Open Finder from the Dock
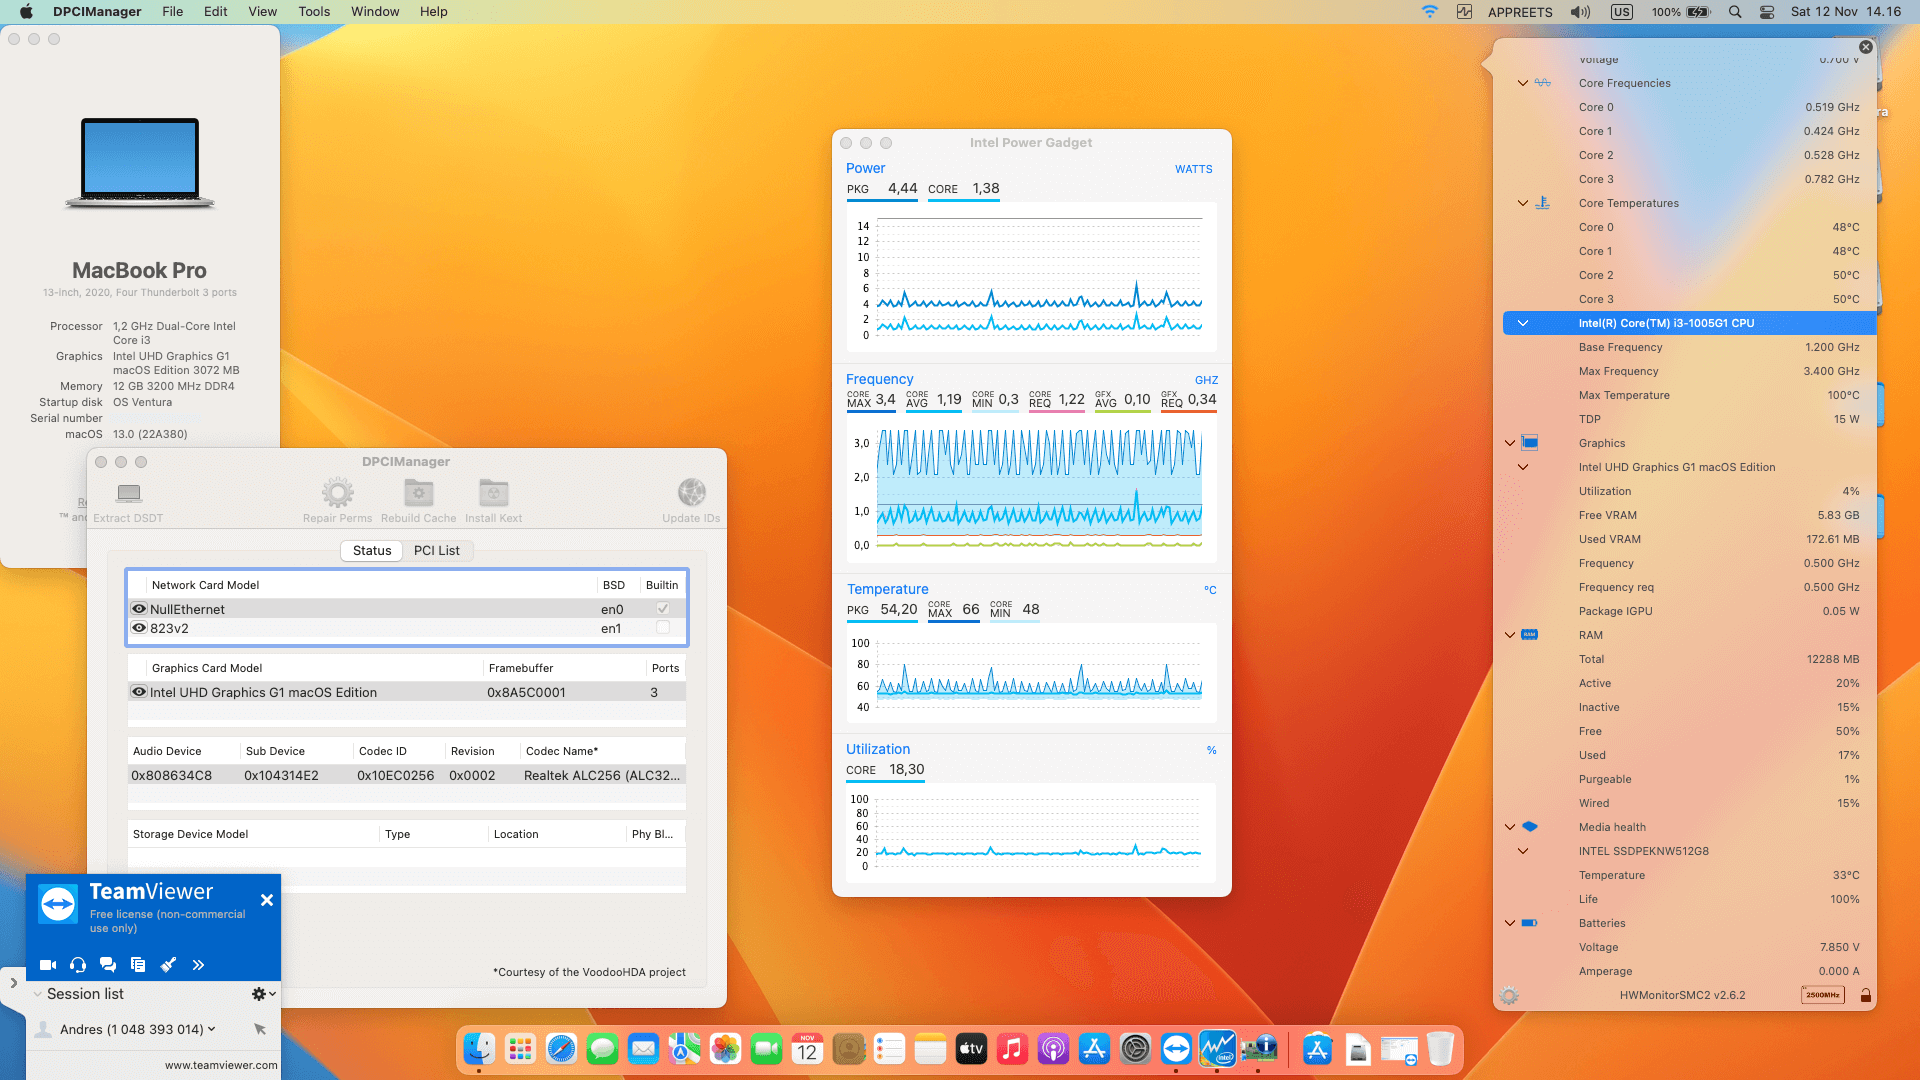 (x=479, y=1049)
